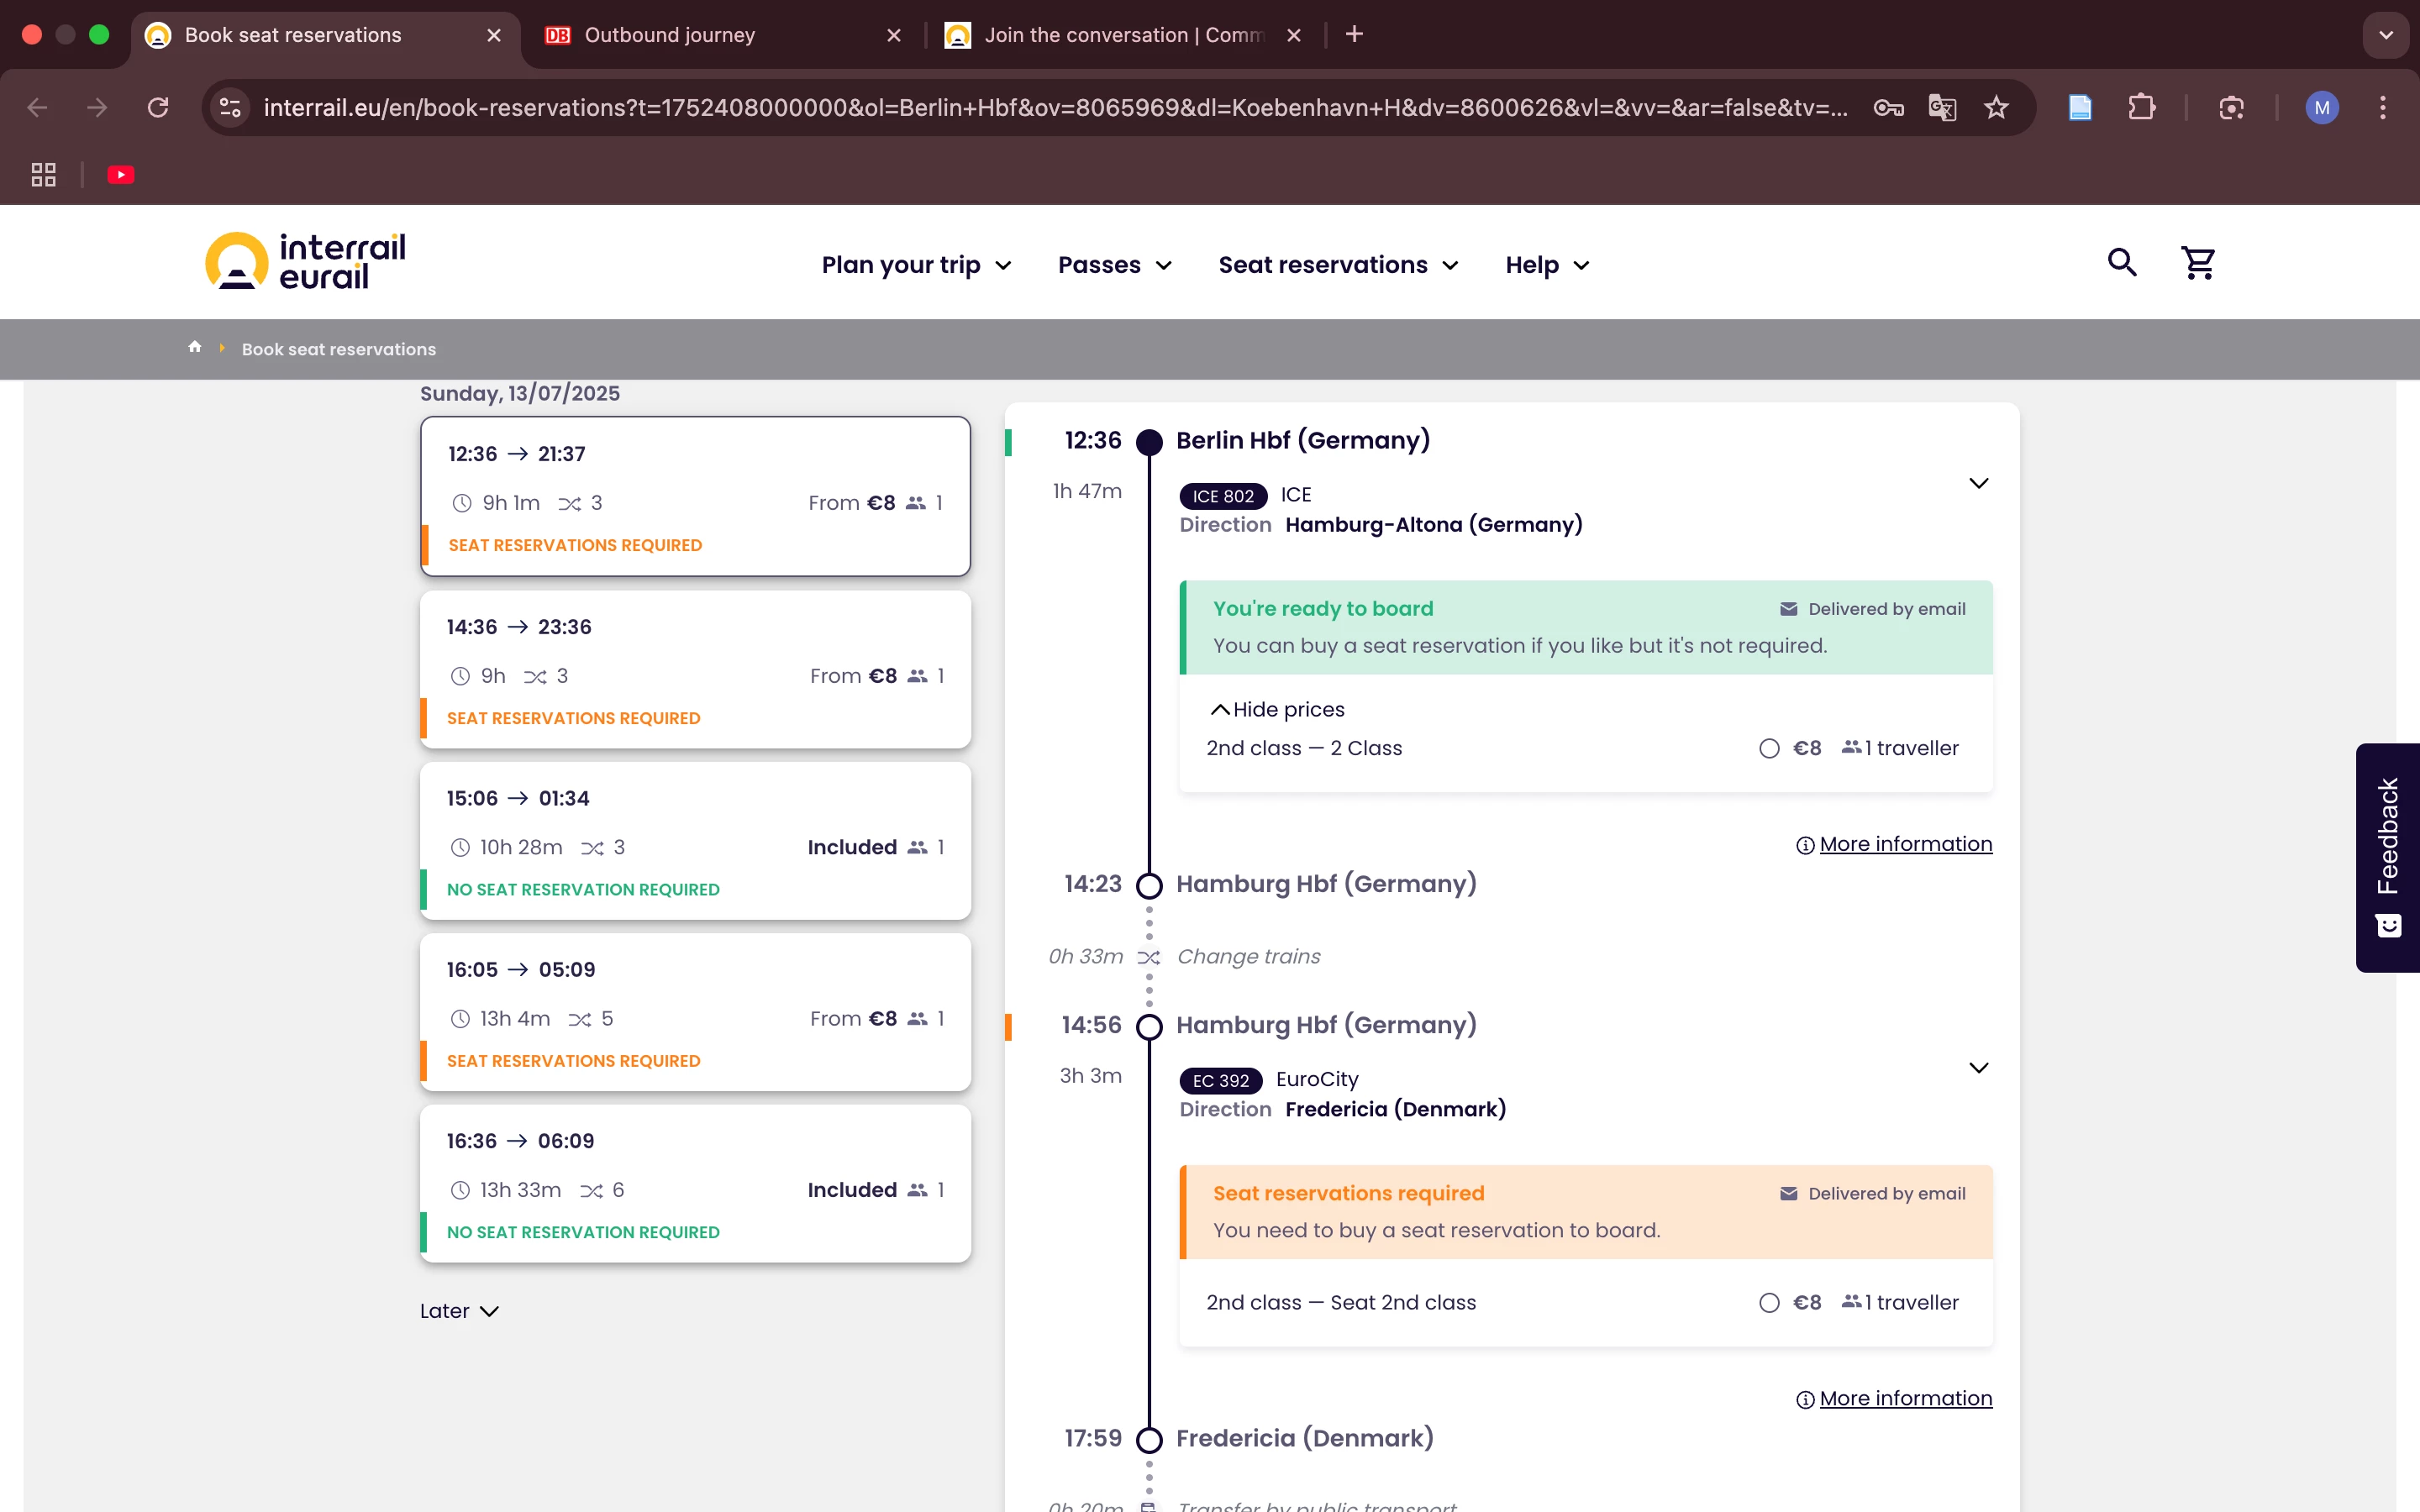Image resolution: width=2420 pixels, height=1512 pixels.
Task: Bookmark page with star icon
Action: point(1996,108)
